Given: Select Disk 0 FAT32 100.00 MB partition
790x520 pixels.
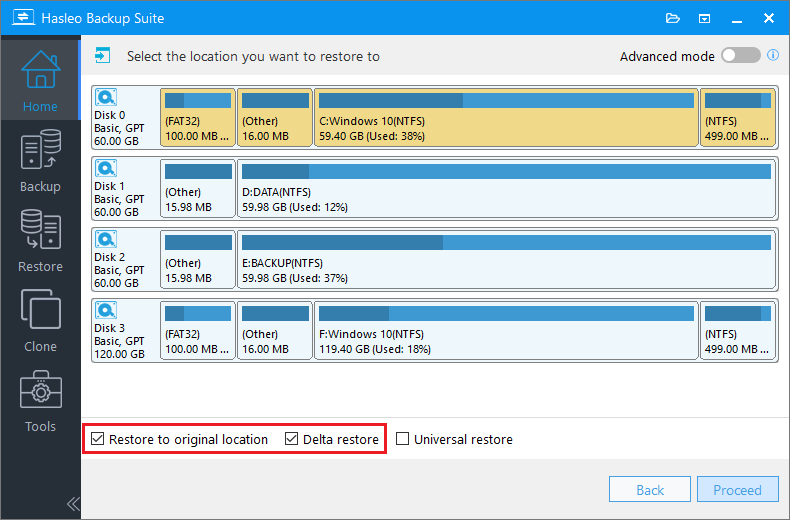Looking at the screenshot, I should (x=198, y=117).
